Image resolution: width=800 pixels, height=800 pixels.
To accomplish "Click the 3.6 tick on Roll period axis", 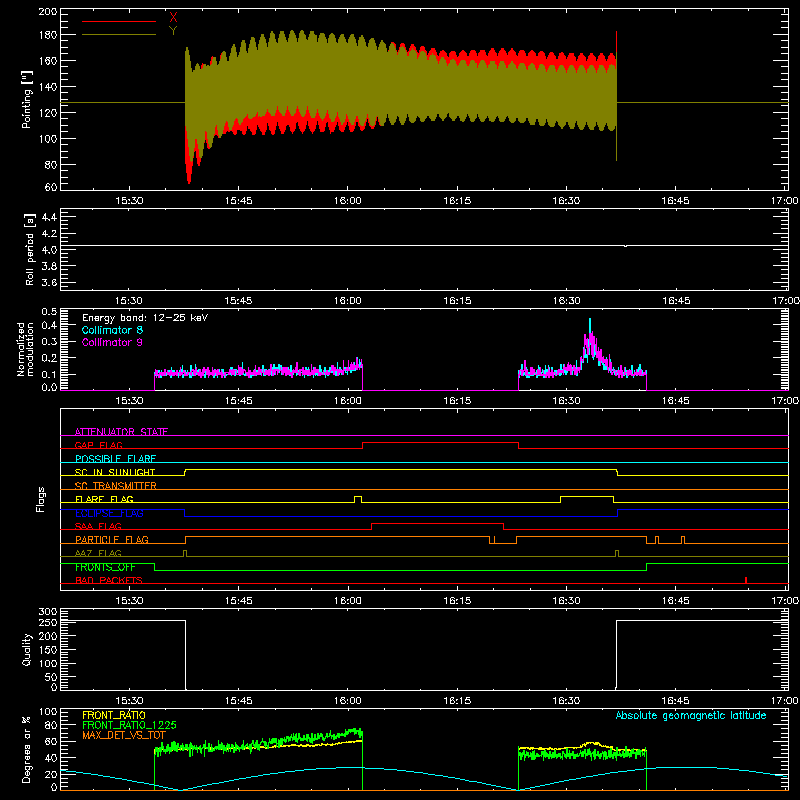I will [x=49, y=282].
